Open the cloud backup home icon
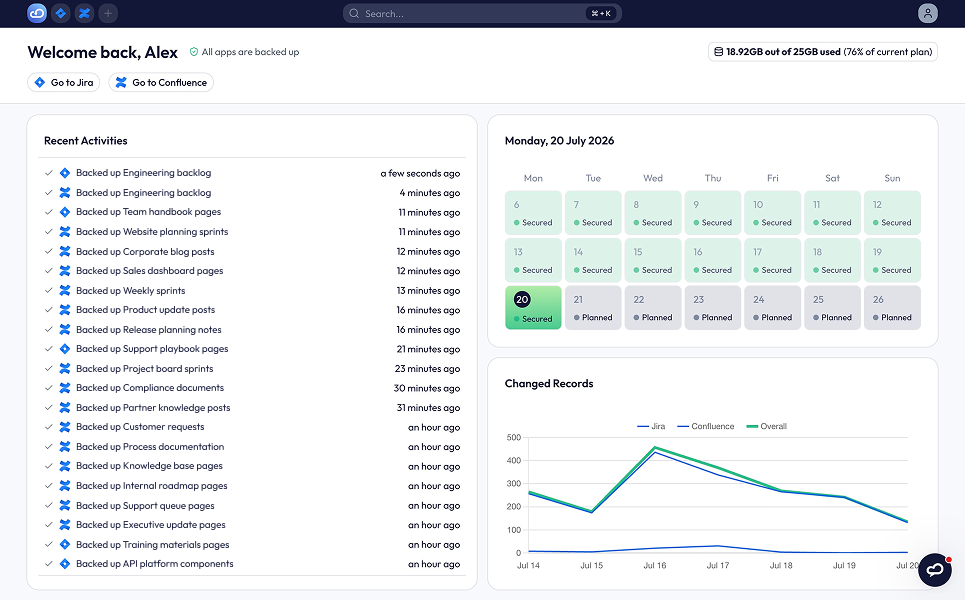 pos(37,13)
